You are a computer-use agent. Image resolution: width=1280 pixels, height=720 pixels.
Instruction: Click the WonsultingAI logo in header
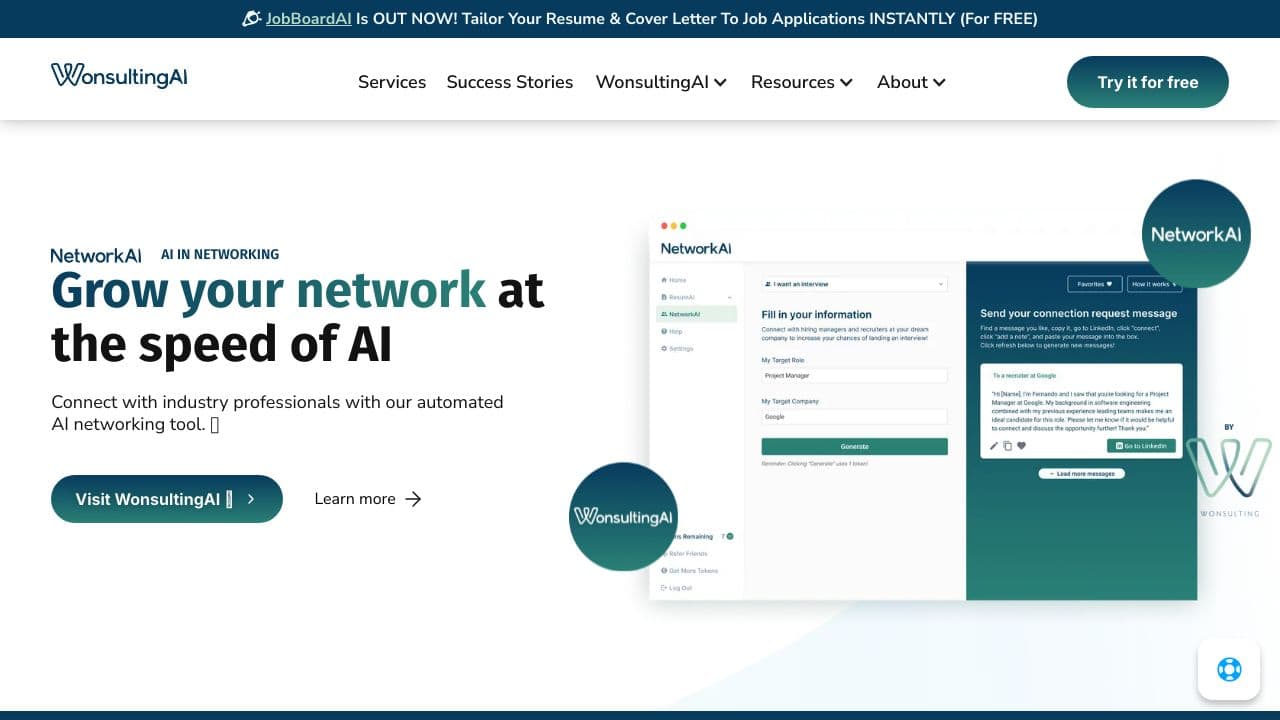point(119,75)
